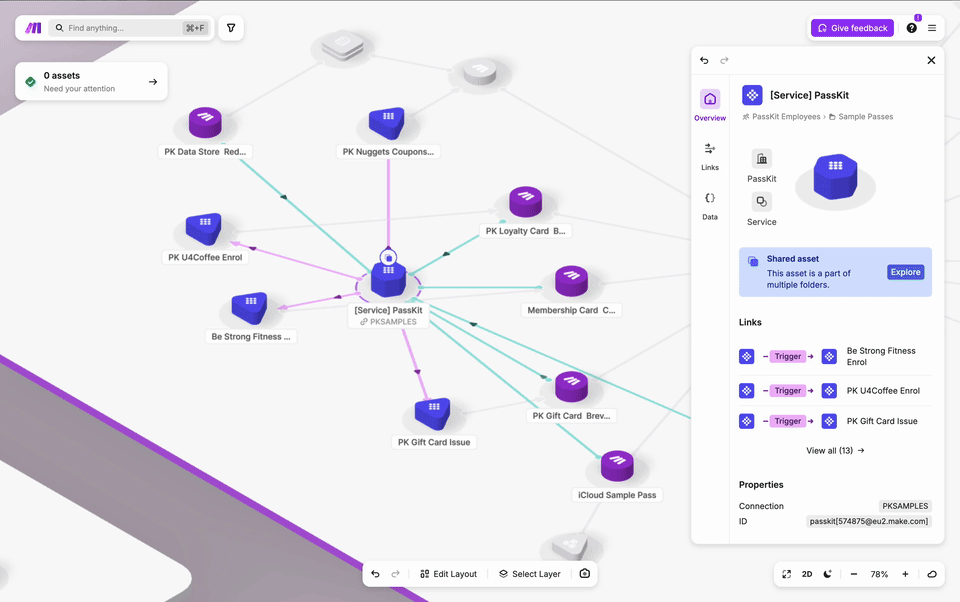Click Trigger tag for PK U4Coffee Enrol
The width and height of the screenshot is (960, 602).
pos(787,390)
